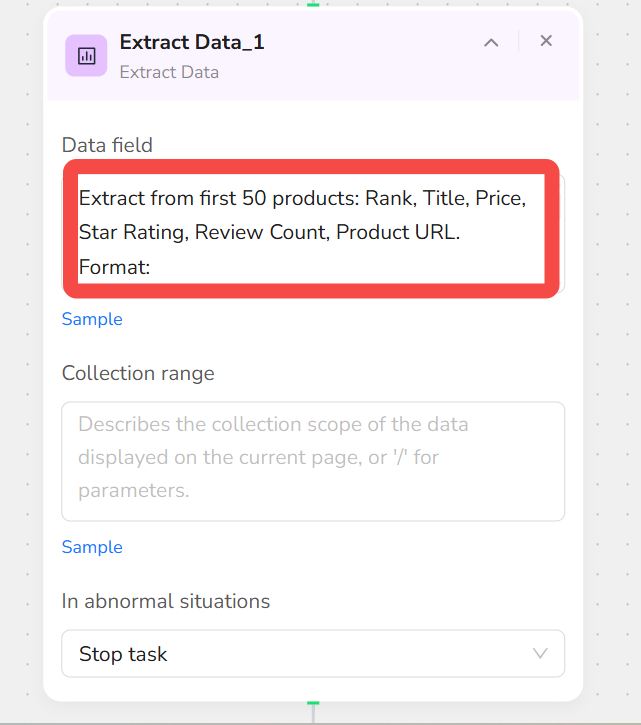
Task: Select the Extract Data_1 node title
Action: [x=192, y=42]
